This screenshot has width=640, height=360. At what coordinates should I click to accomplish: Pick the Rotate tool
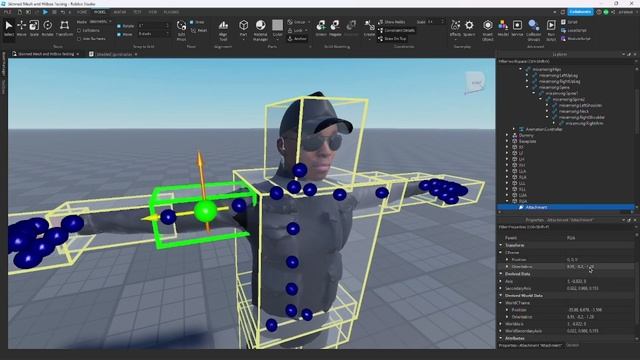[48, 28]
